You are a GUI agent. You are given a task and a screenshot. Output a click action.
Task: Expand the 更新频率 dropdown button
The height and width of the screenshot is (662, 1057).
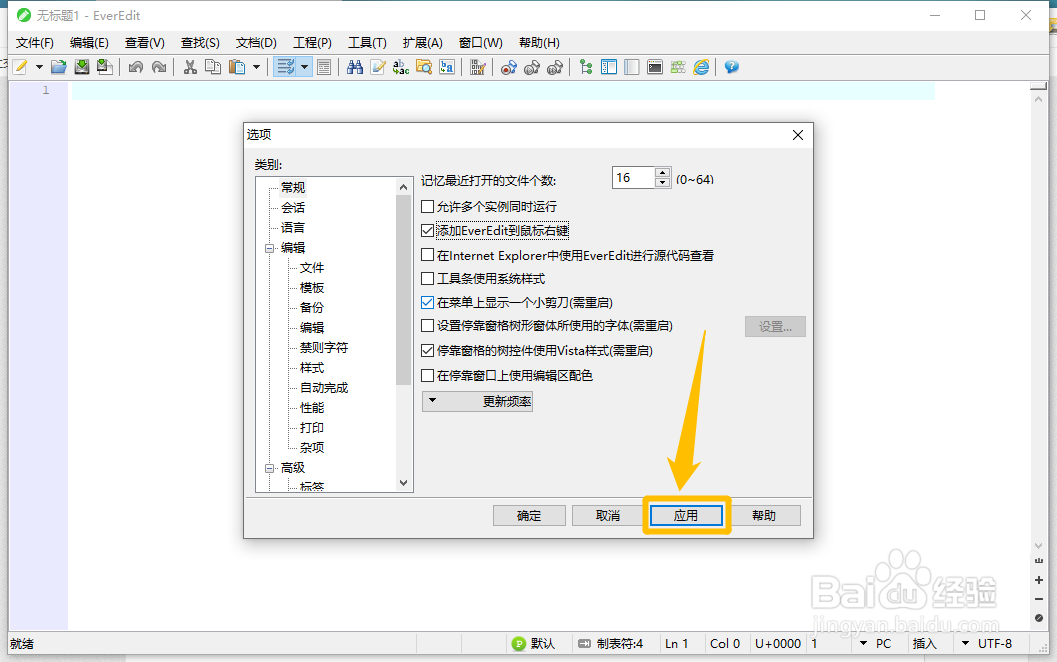[477, 401]
